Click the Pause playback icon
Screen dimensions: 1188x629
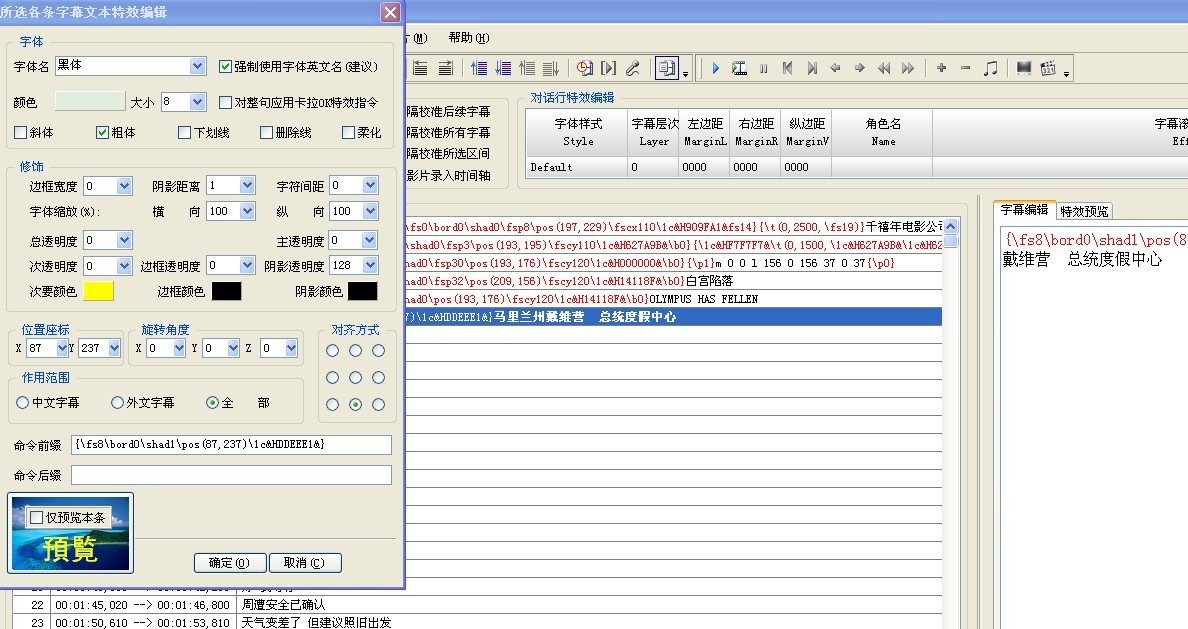763,68
